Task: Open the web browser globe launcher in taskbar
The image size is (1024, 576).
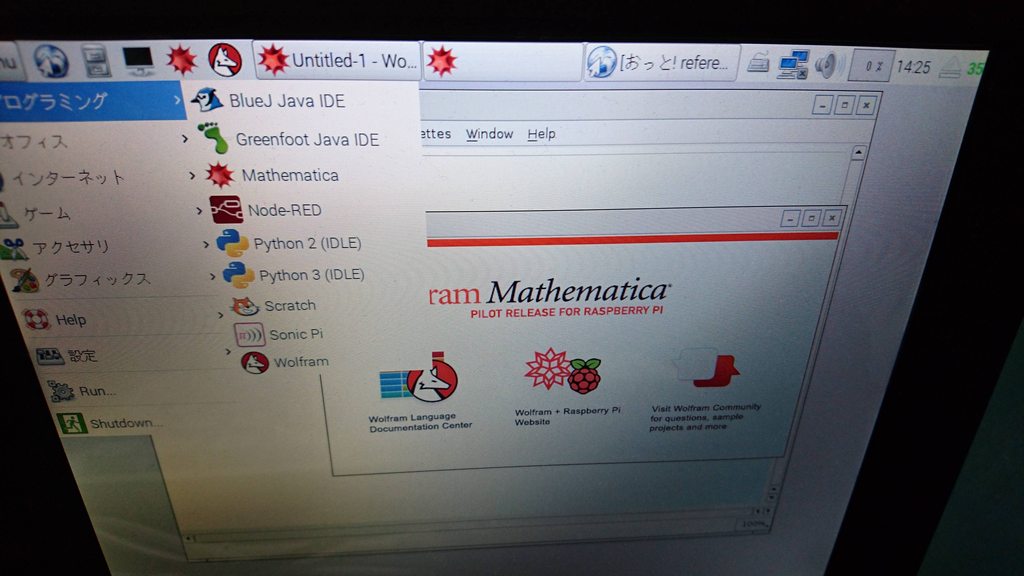Action: coord(51,61)
